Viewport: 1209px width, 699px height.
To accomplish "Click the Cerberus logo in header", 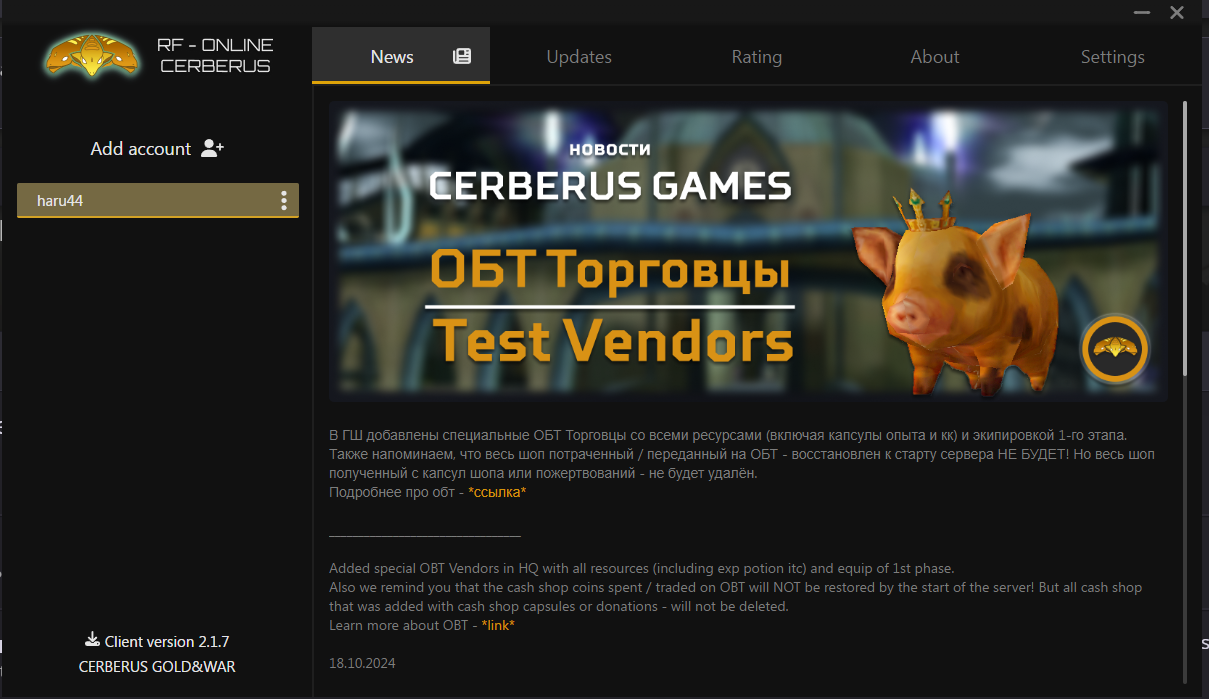I will 92,55.
